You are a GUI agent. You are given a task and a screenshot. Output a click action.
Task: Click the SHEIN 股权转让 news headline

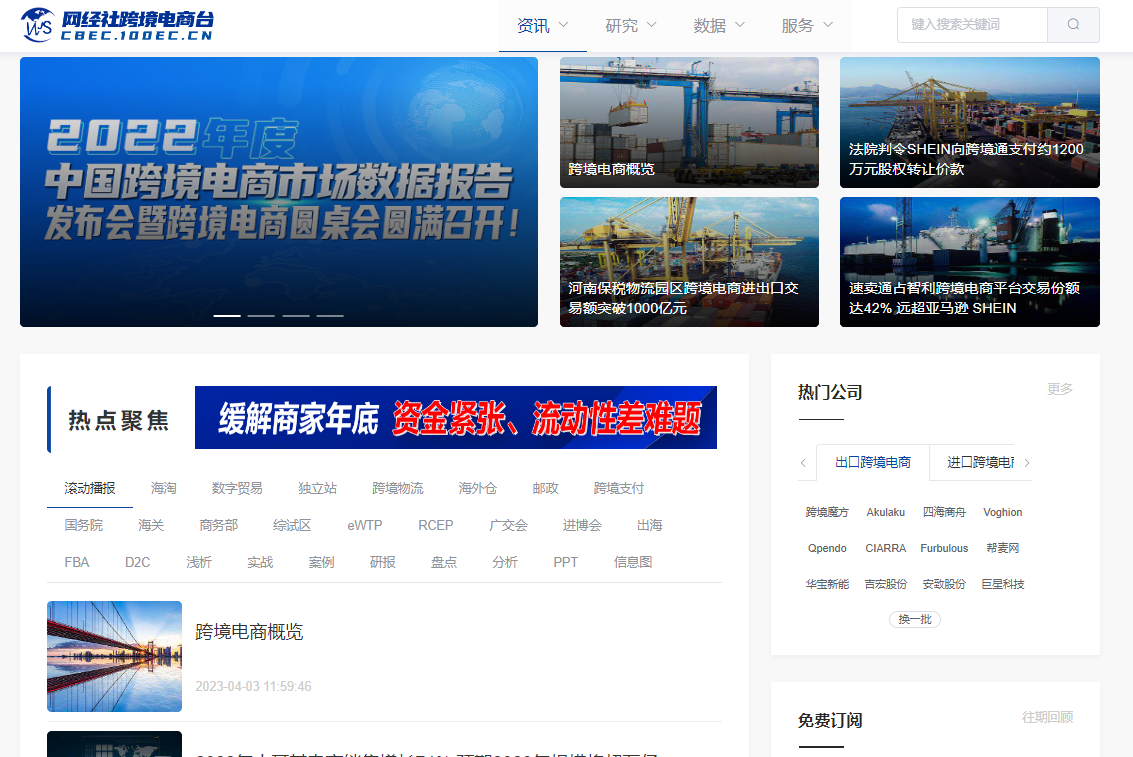pos(963,162)
